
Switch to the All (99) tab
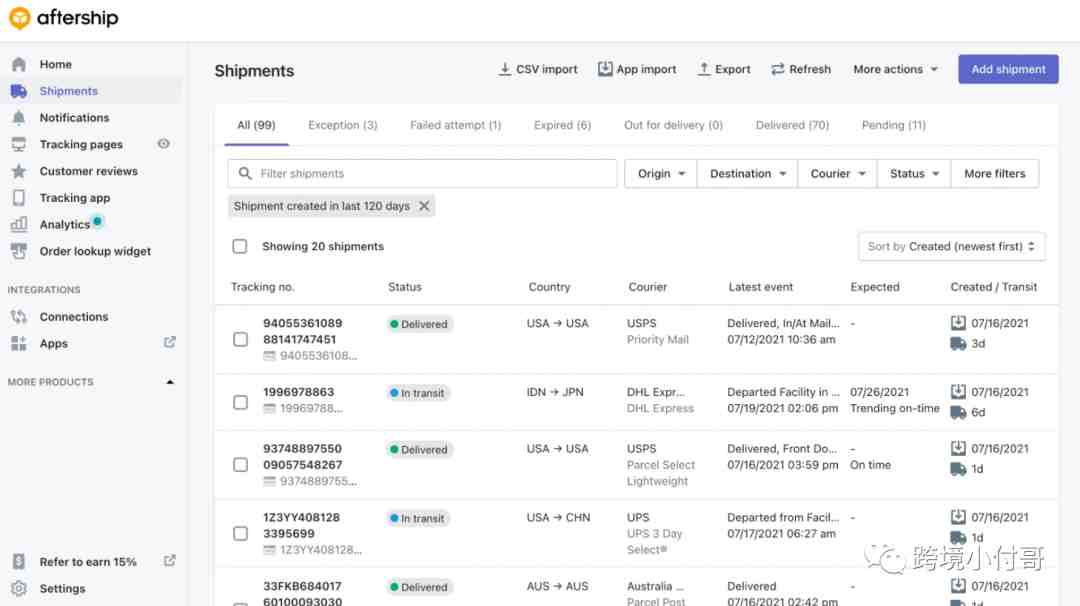(256, 125)
